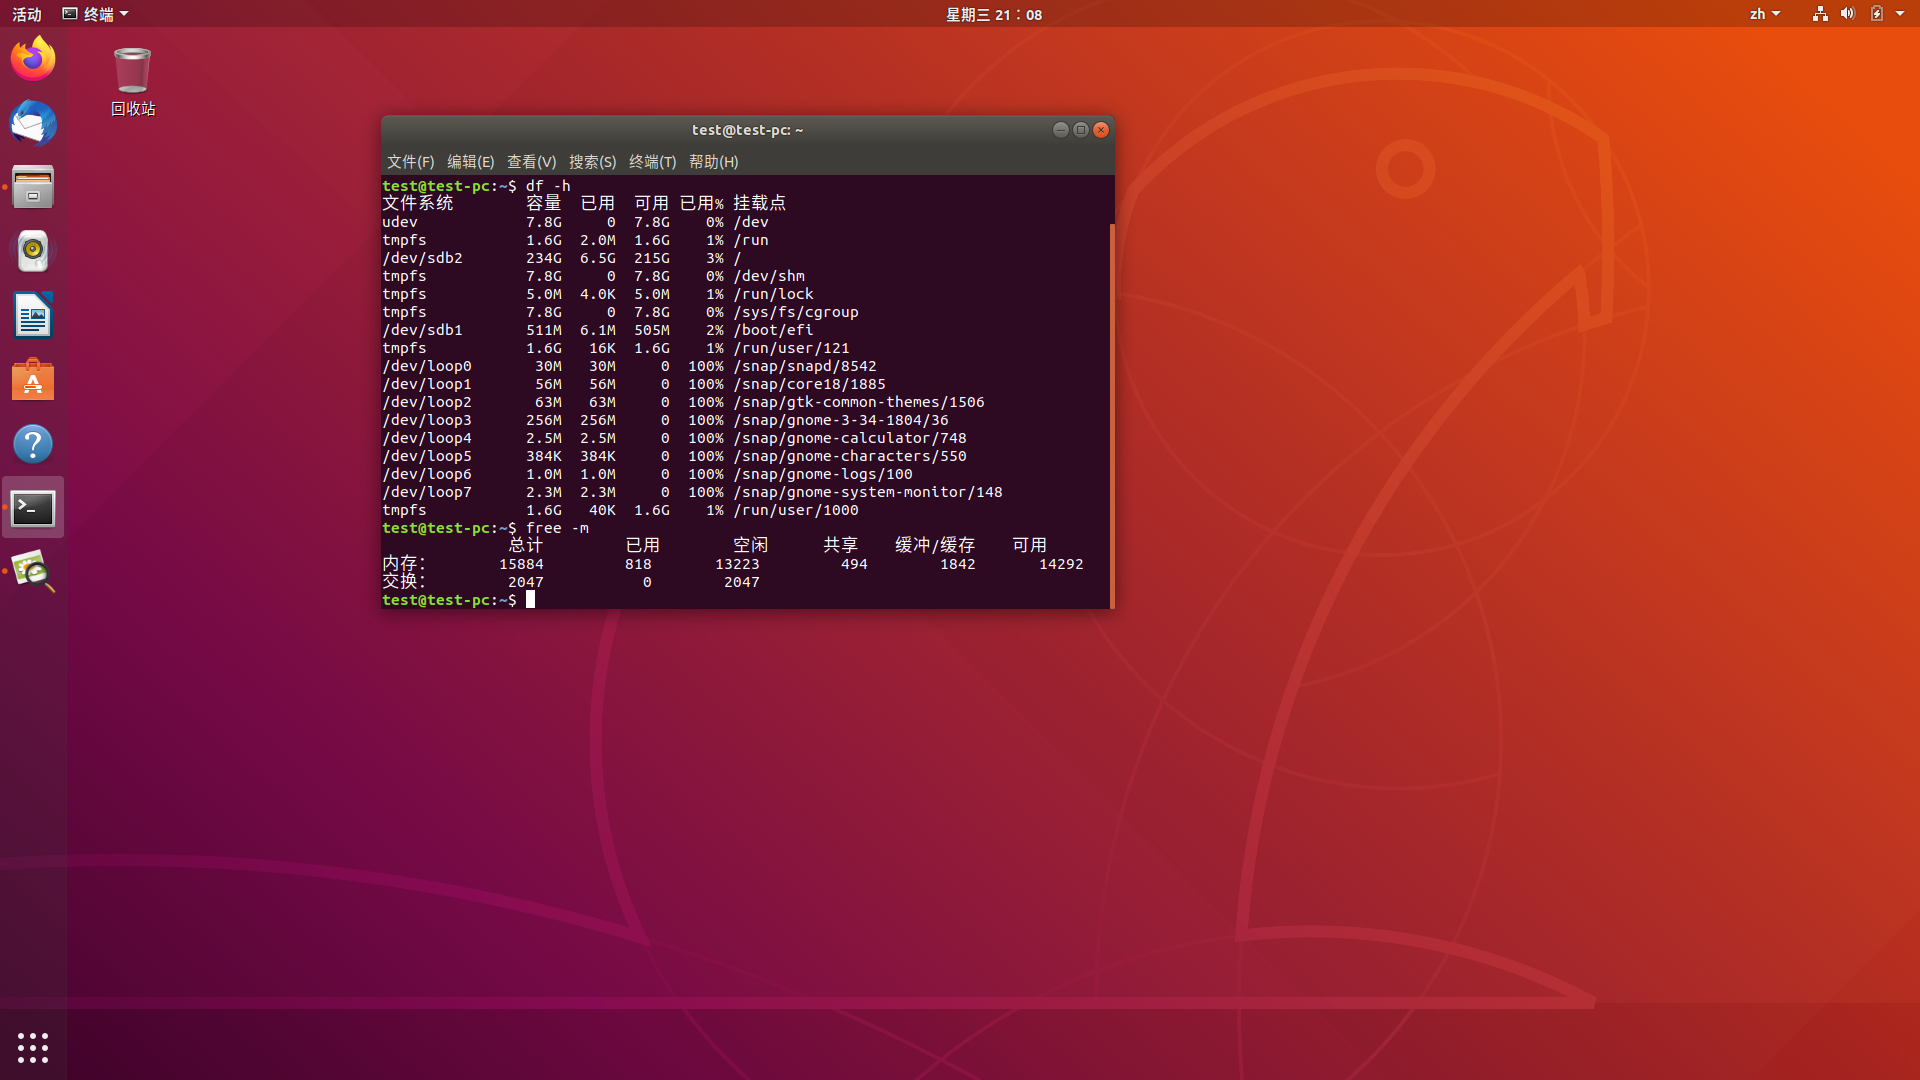The height and width of the screenshot is (1080, 1920).
Task: Click the /dev/sdb2 filesystem row
Action: click(x=562, y=258)
